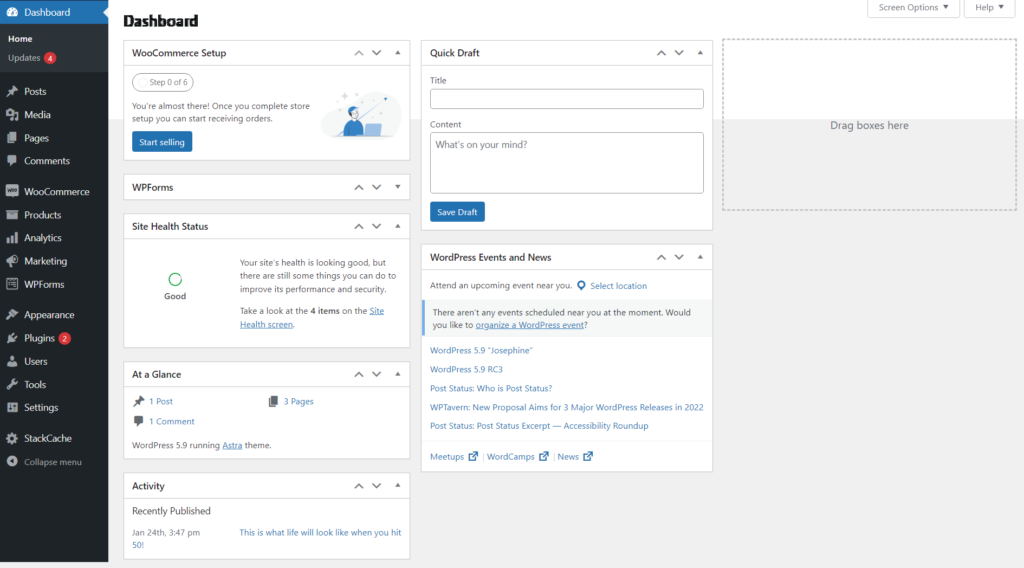
Task: Move At a Glance box up
Action: click(359, 374)
